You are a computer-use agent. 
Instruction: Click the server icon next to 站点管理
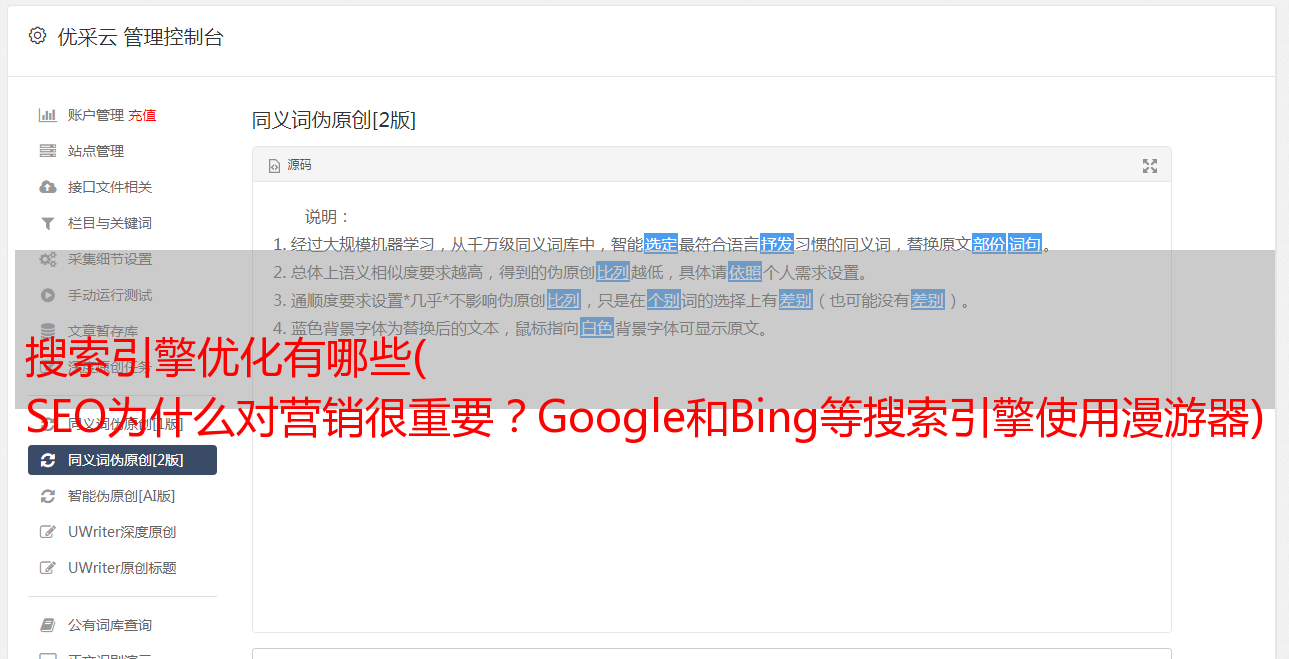[x=47, y=151]
